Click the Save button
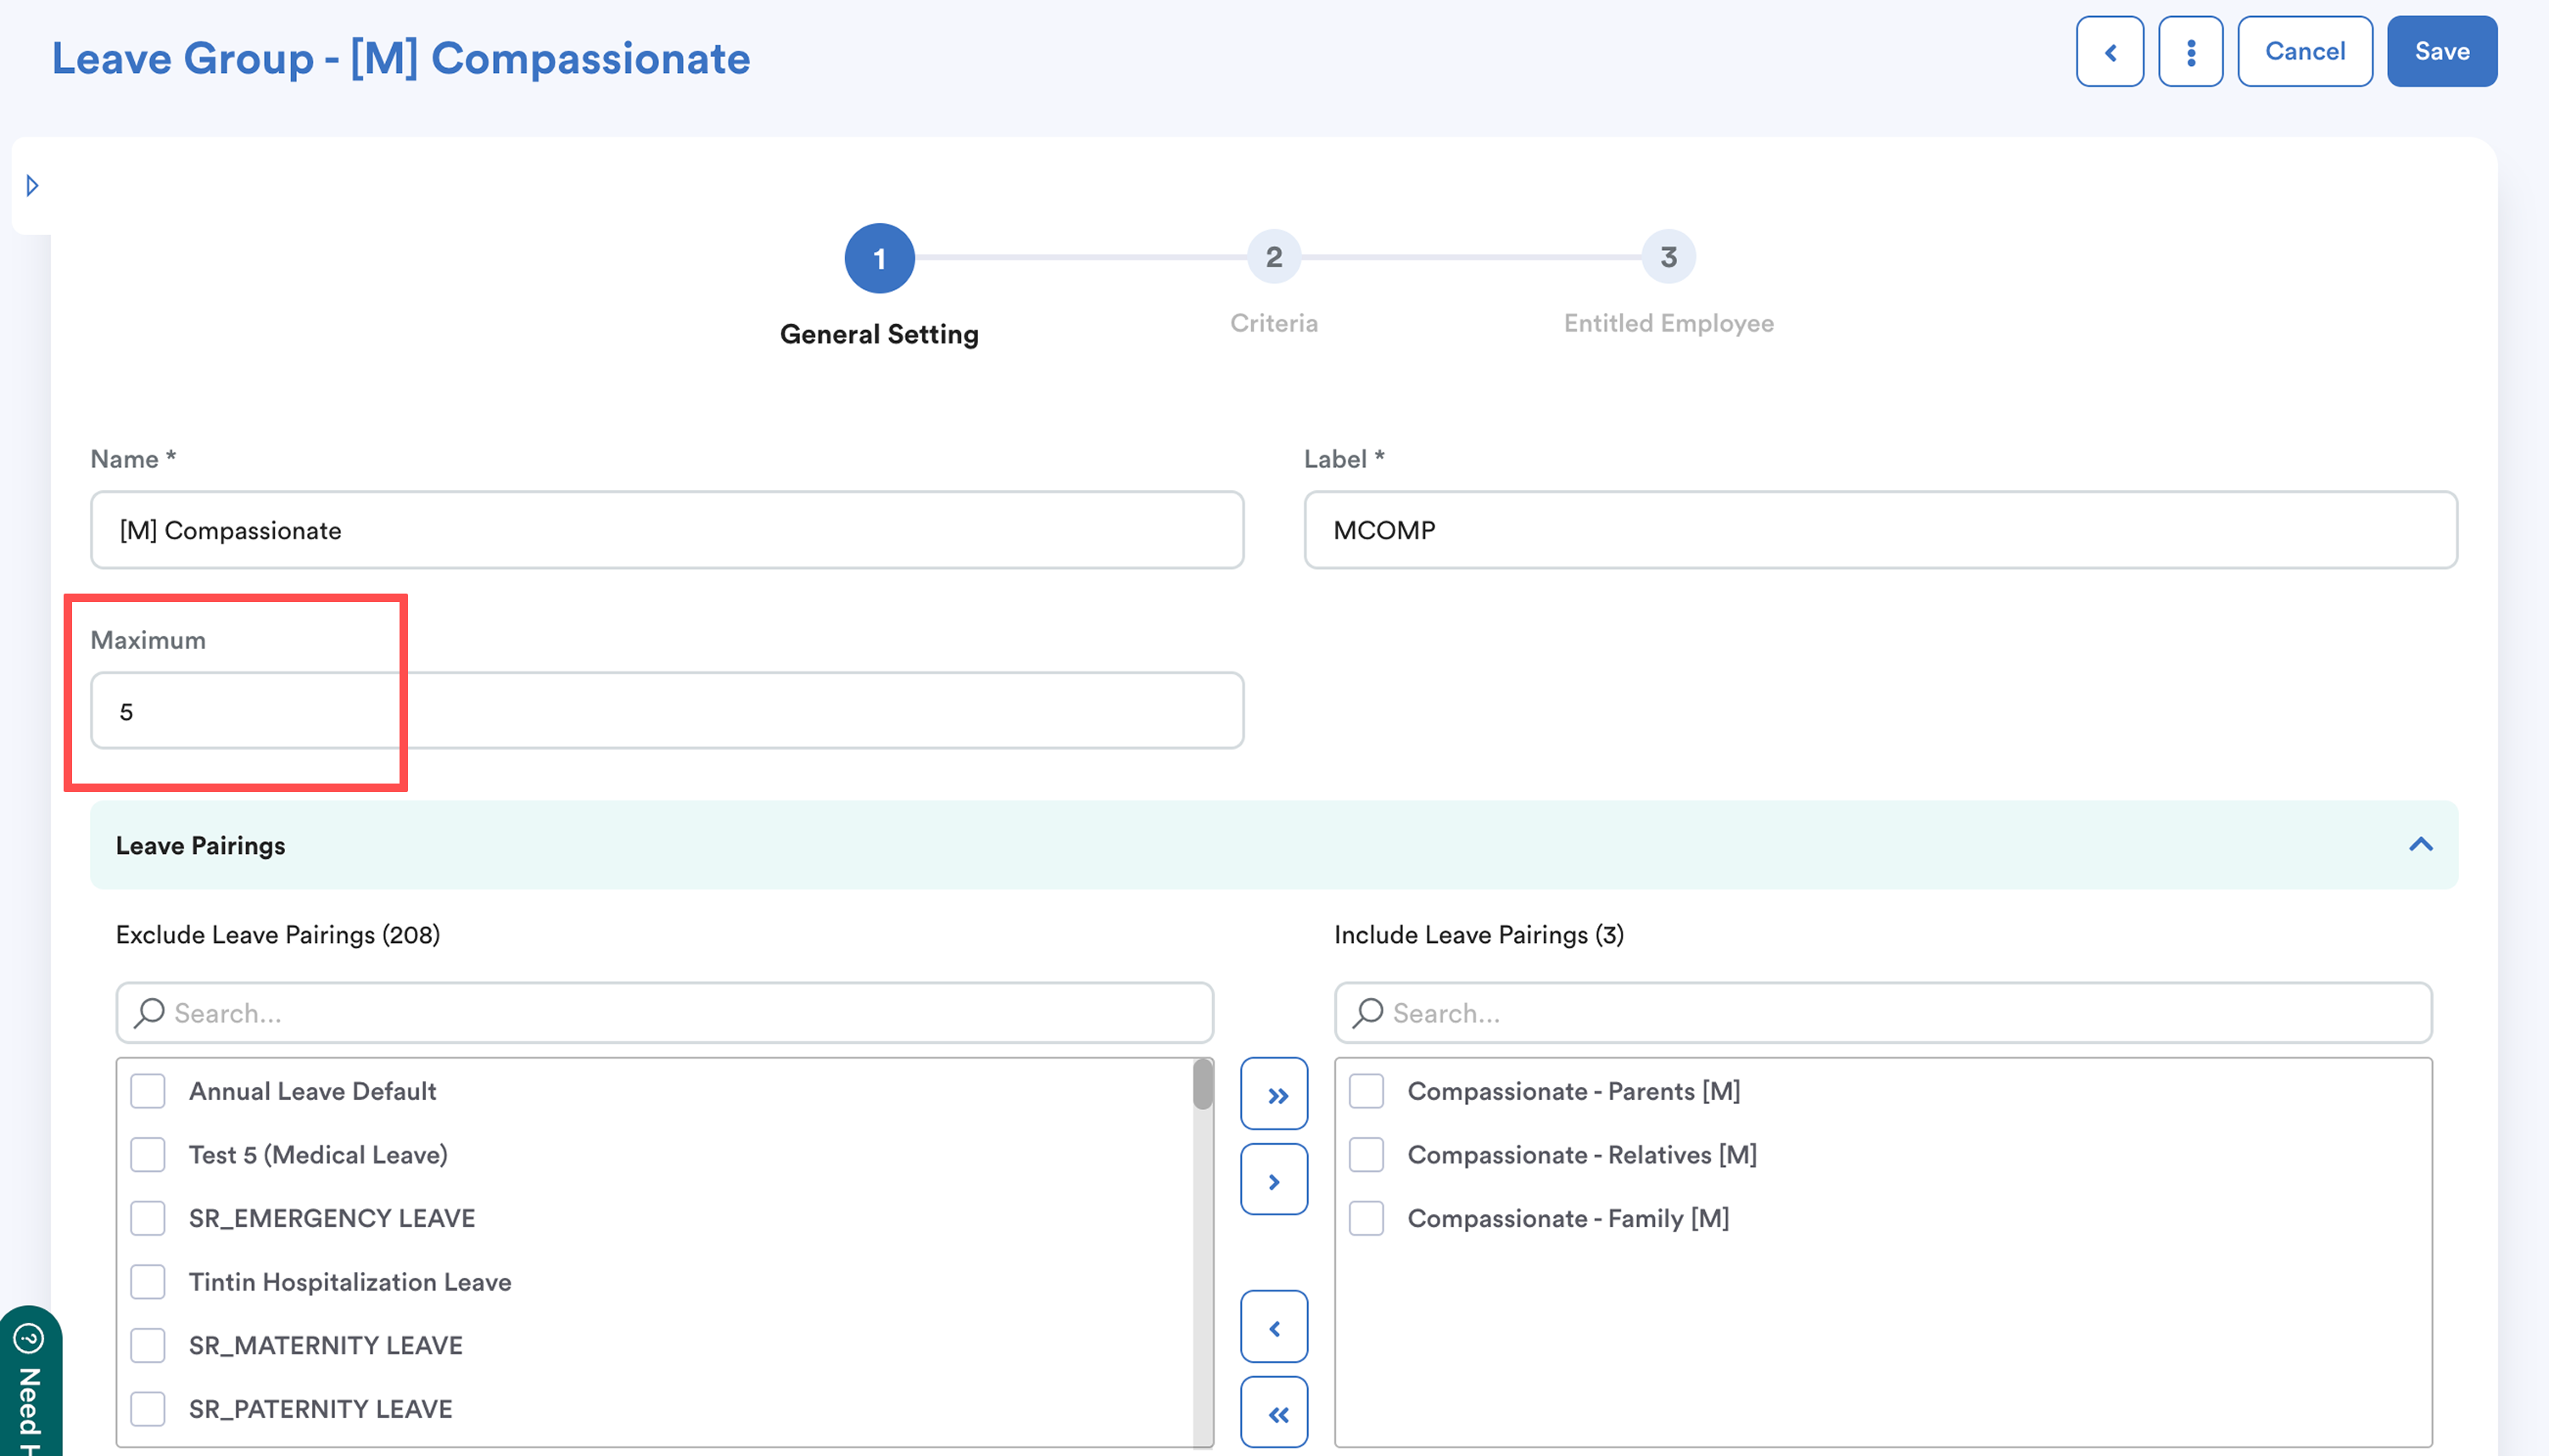The image size is (2549, 1456). click(x=2441, y=52)
